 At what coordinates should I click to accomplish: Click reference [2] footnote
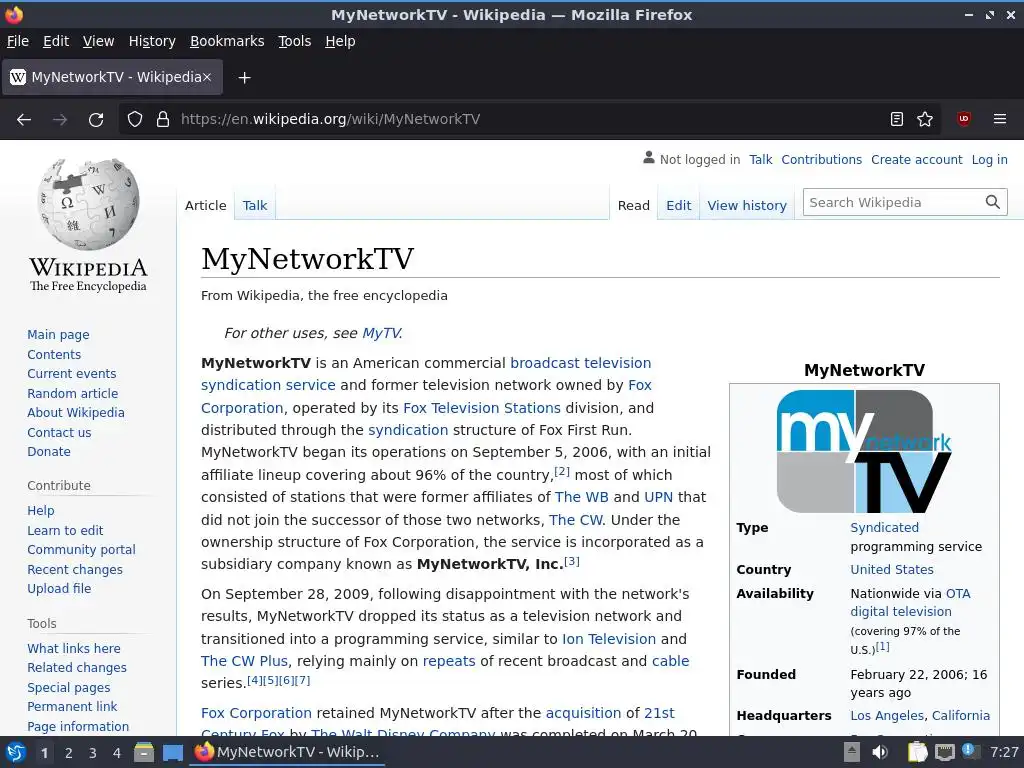coord(562,471)
